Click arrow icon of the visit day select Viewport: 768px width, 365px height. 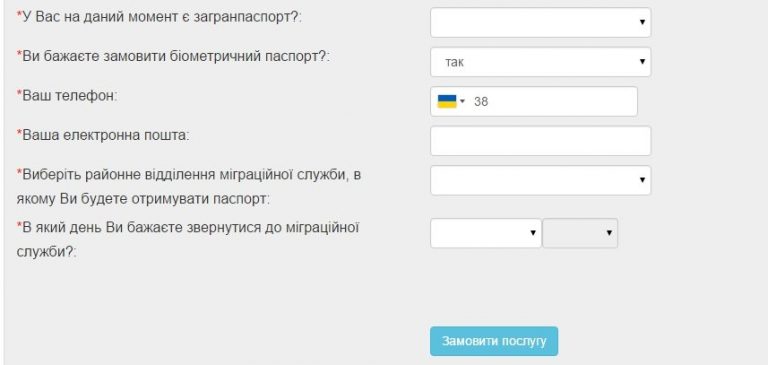[533, 233]
